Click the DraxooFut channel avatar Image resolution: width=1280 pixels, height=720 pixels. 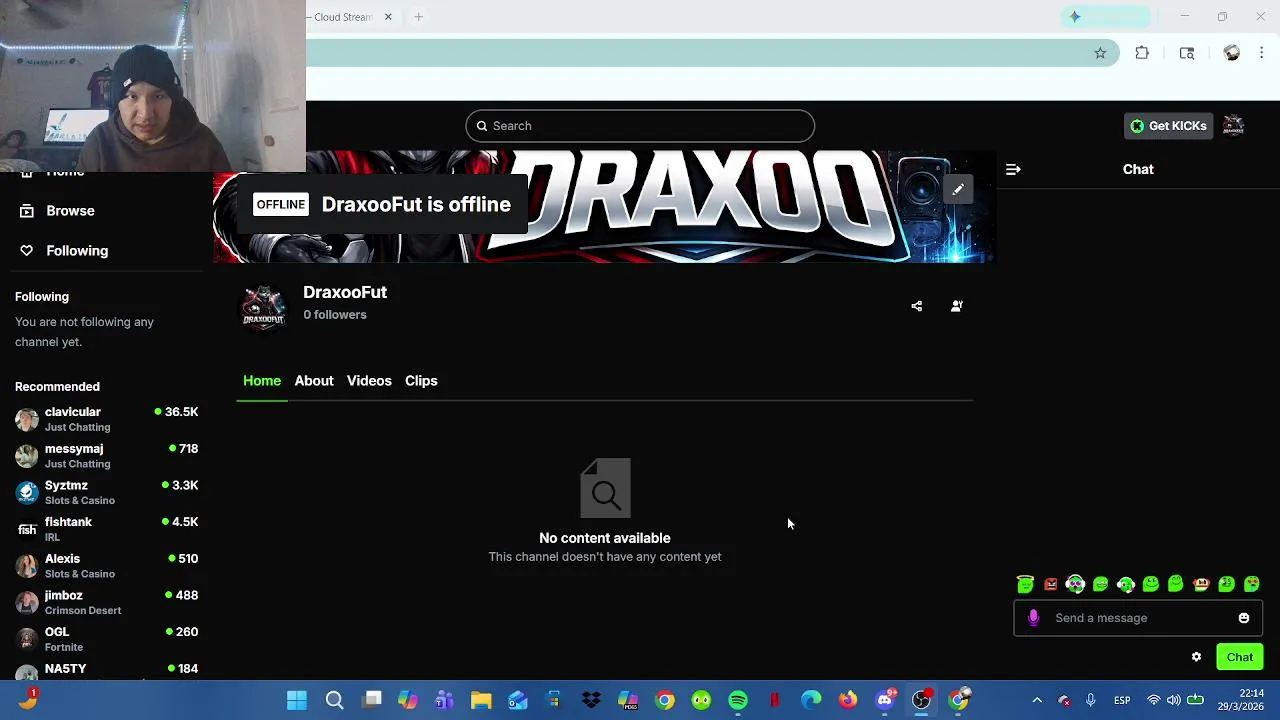(264, 307)
